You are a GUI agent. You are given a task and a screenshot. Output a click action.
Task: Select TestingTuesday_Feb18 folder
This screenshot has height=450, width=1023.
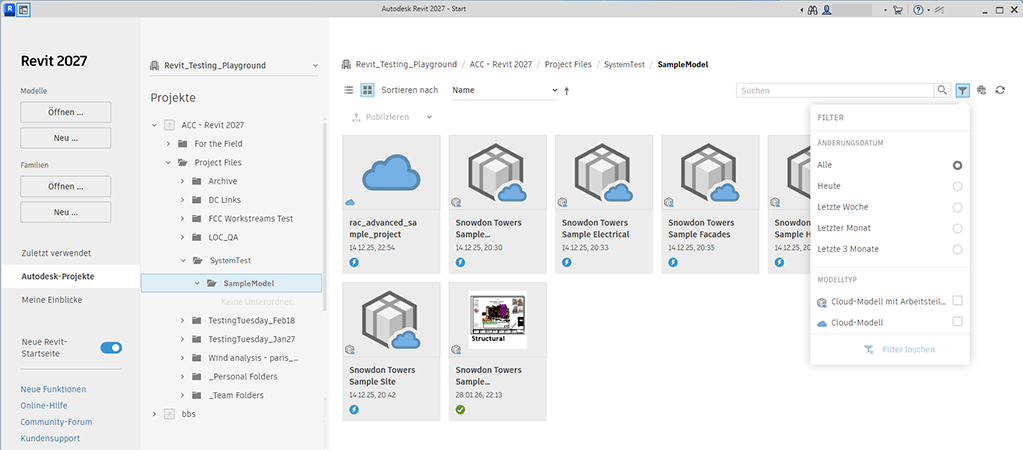[251, 320]
